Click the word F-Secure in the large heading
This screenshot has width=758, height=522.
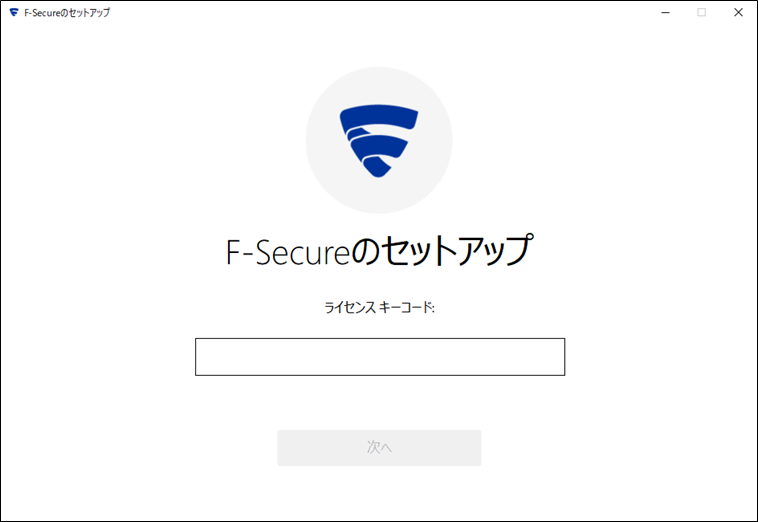[x=288, y=252]
